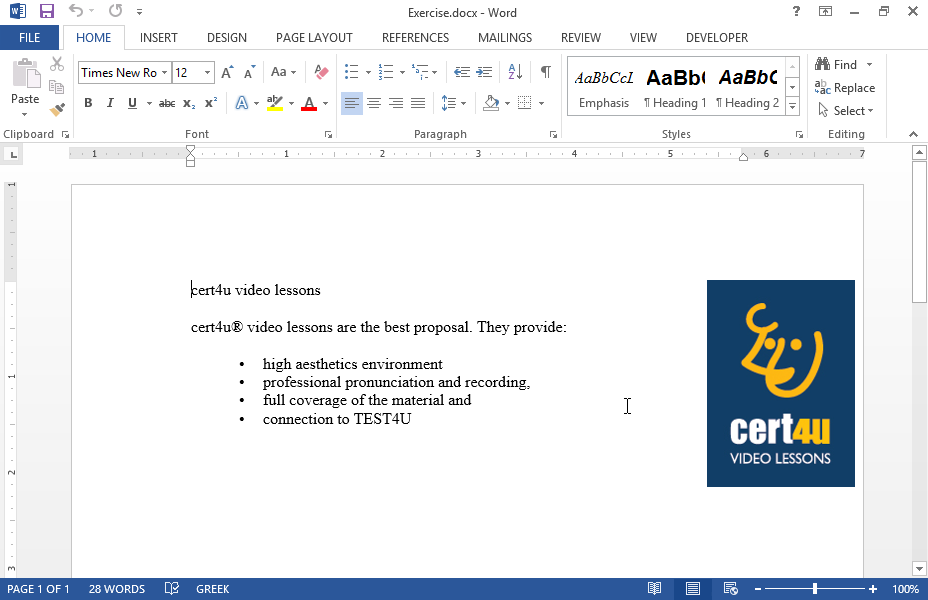Apply the Emphasis style

pyautogui.click(x=604, y=88)
